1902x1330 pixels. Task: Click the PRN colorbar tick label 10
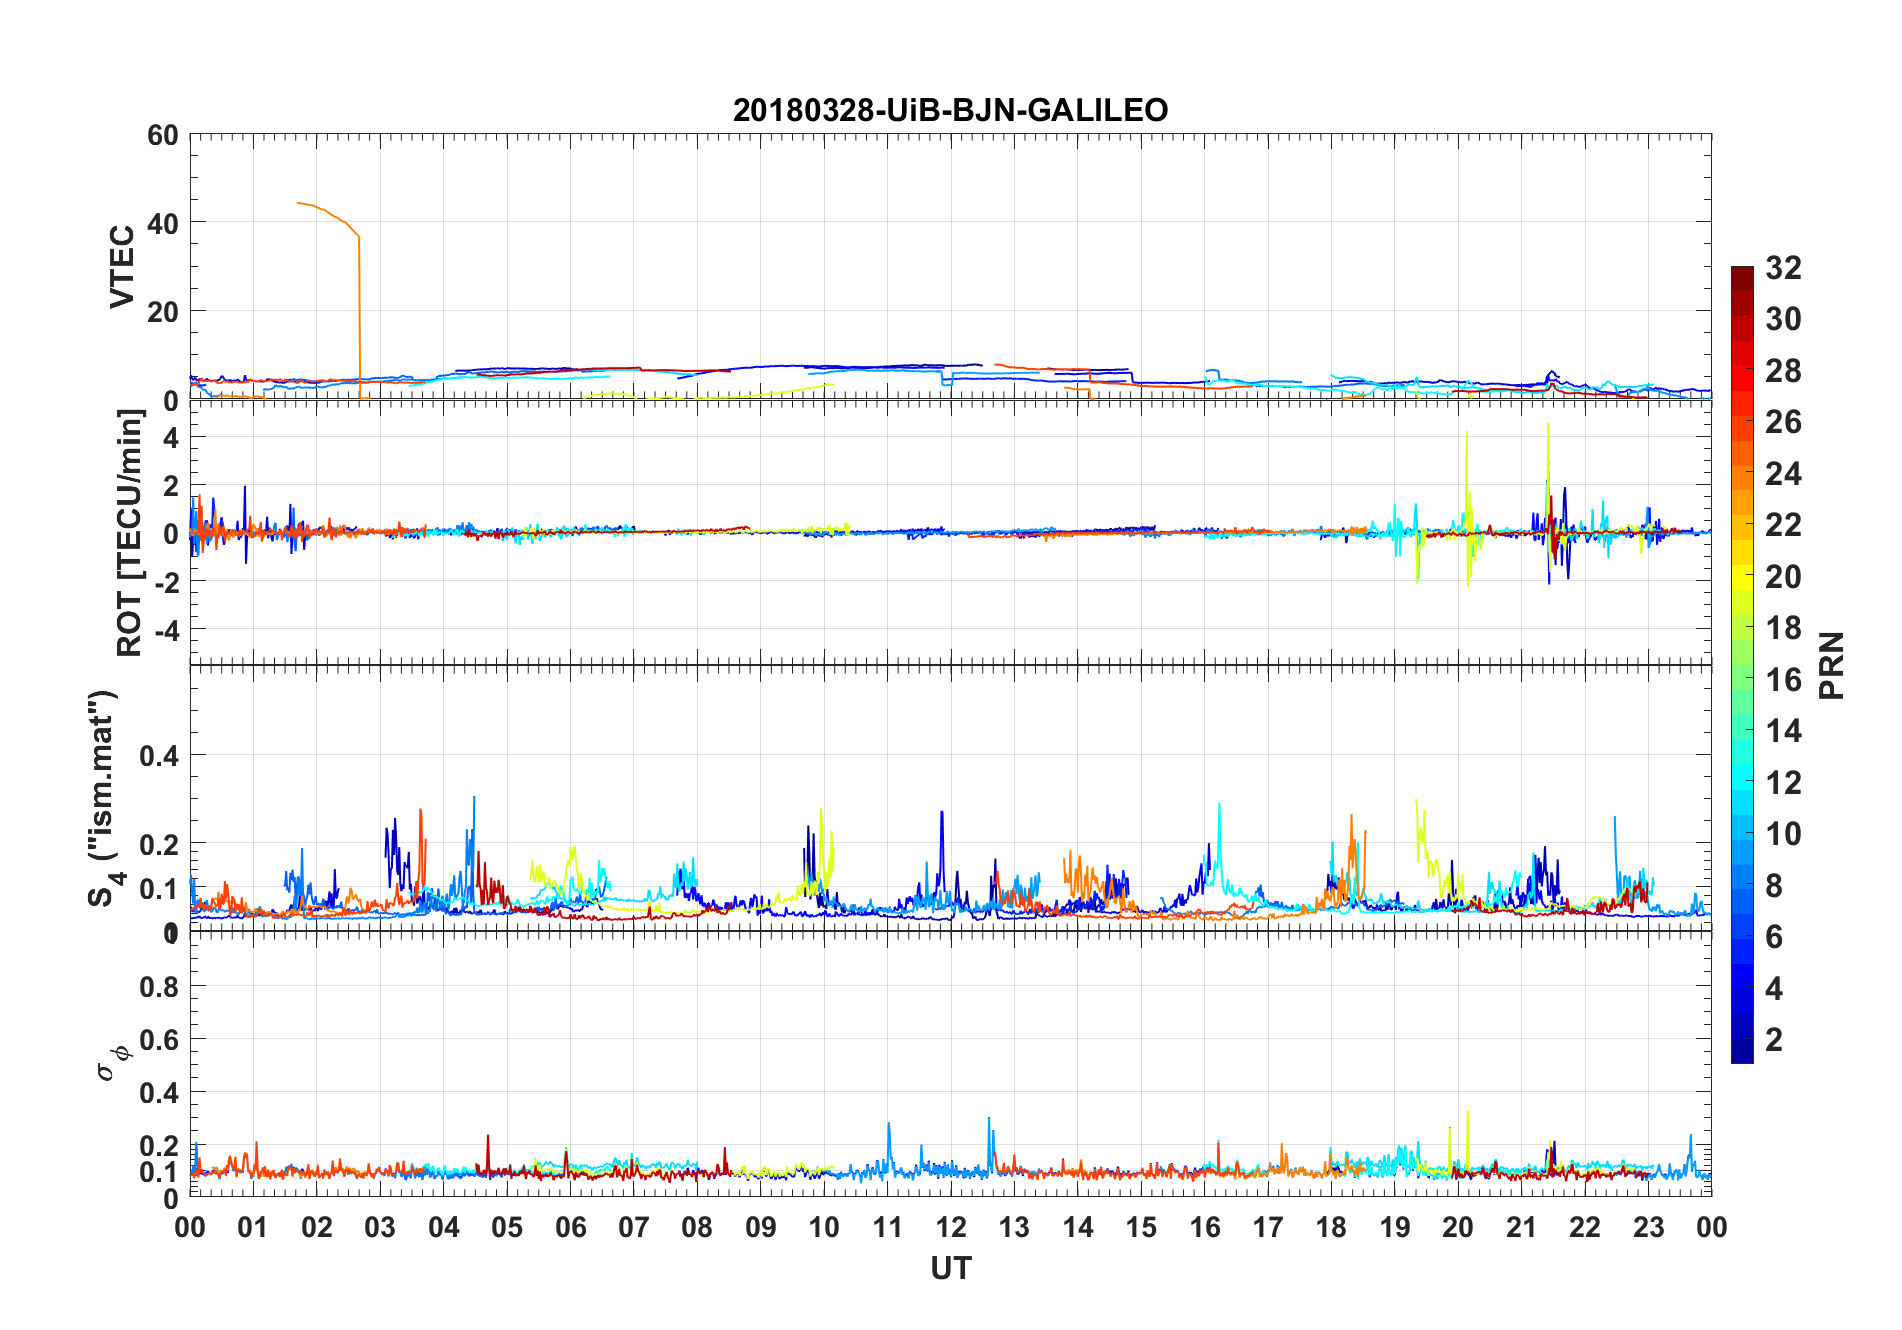1783,834
